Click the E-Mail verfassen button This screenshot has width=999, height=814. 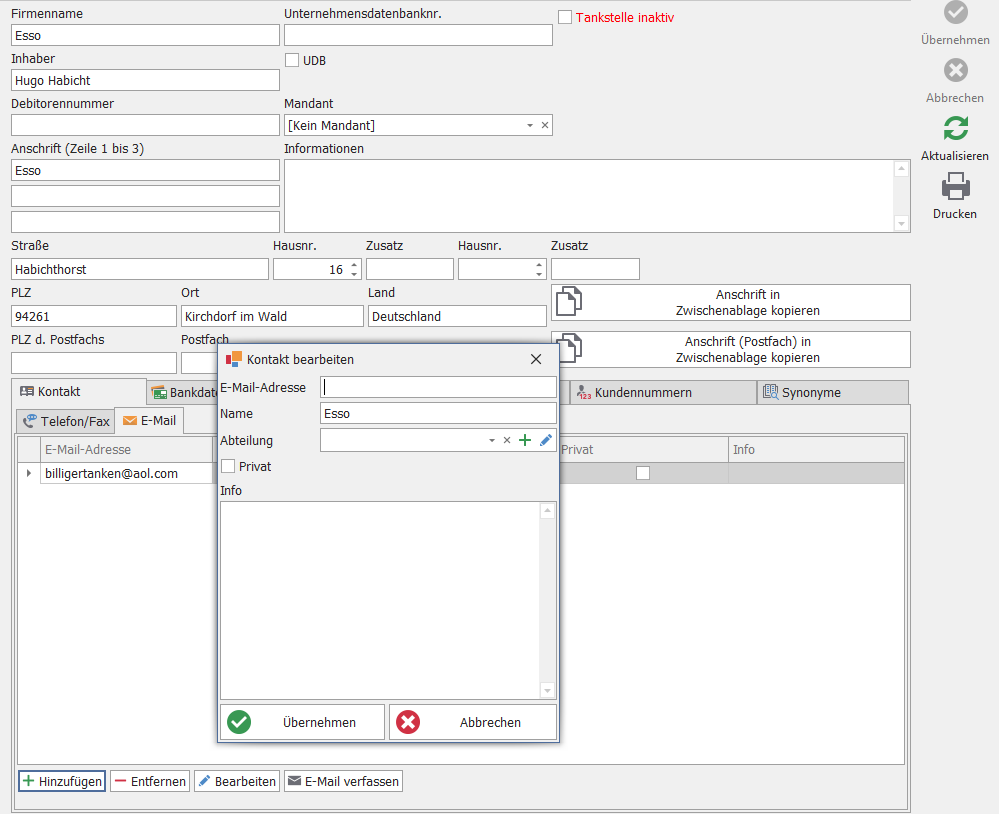click(343, 781)
